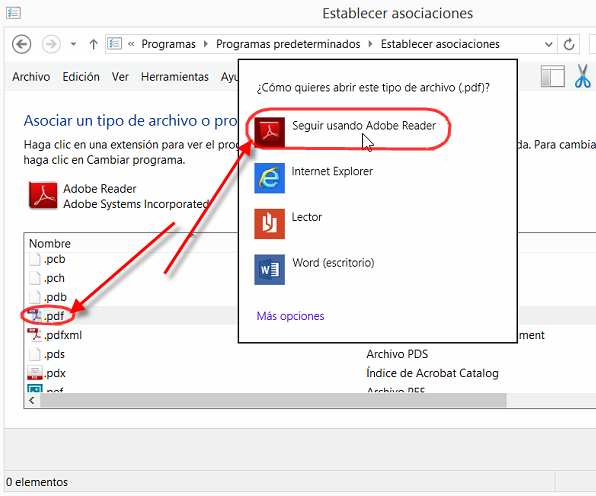The height and width of the screenshot is (496, 596).
Task: Select the .pcb extension row
Action: 131,259
